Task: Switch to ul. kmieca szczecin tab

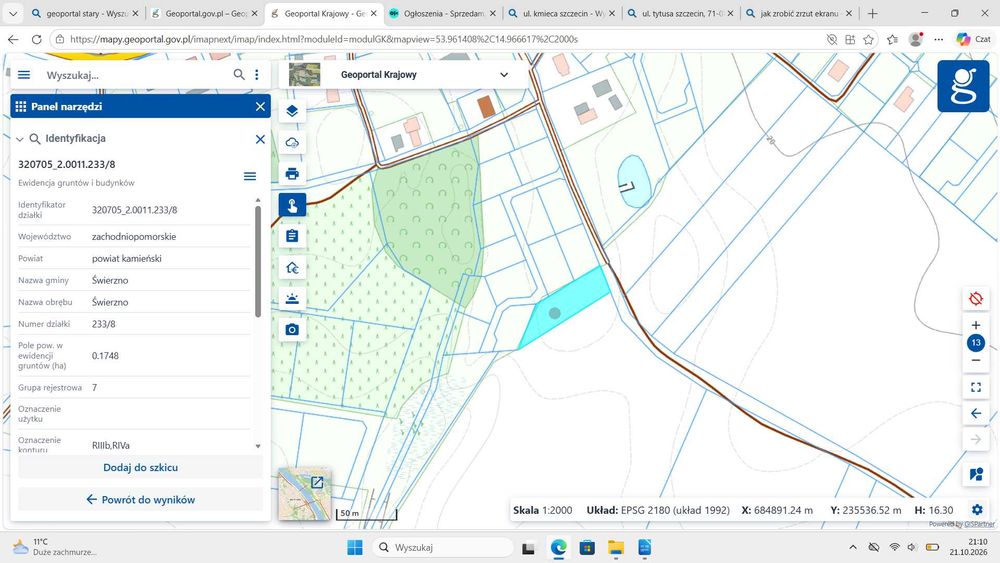Action: click(562, 13)
